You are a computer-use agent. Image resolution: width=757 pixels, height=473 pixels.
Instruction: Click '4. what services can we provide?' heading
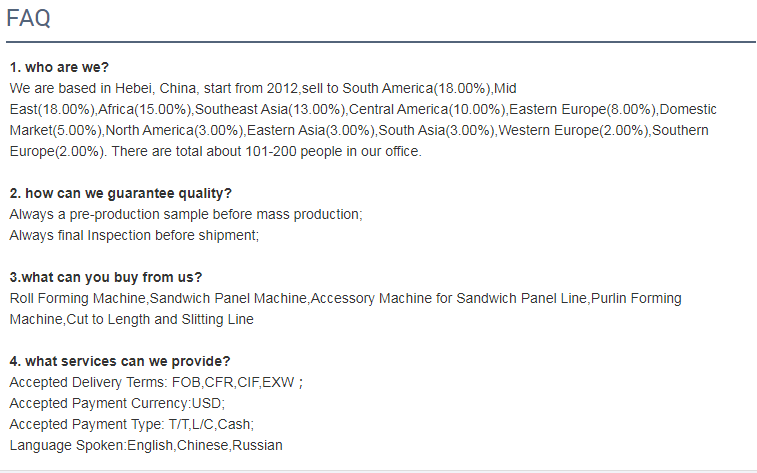pos(120,361)
